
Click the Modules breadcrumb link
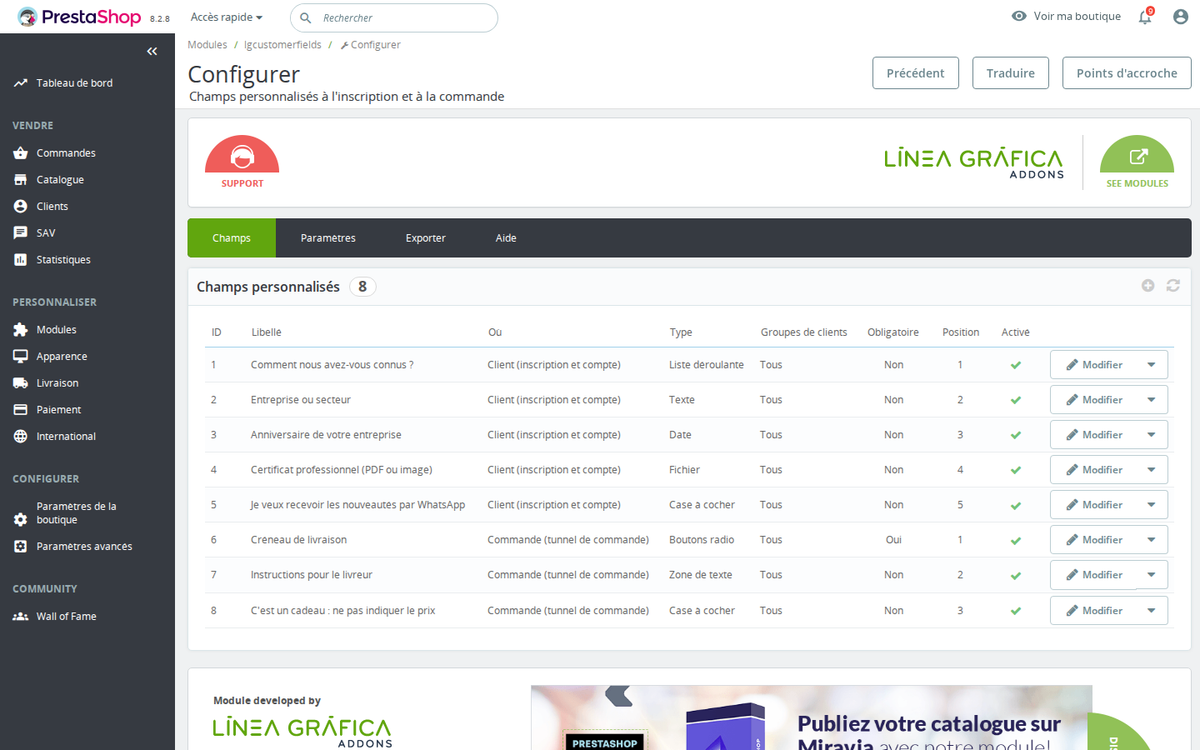[207, 45]
